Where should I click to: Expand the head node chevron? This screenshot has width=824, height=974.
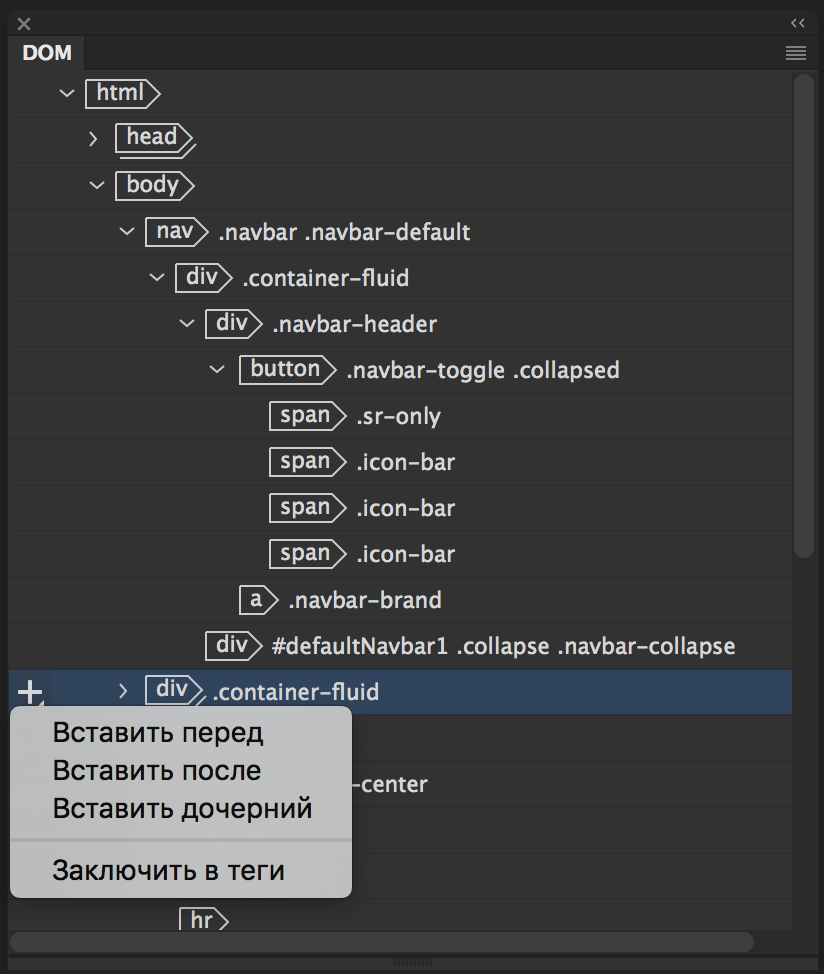tap(94, 138)
